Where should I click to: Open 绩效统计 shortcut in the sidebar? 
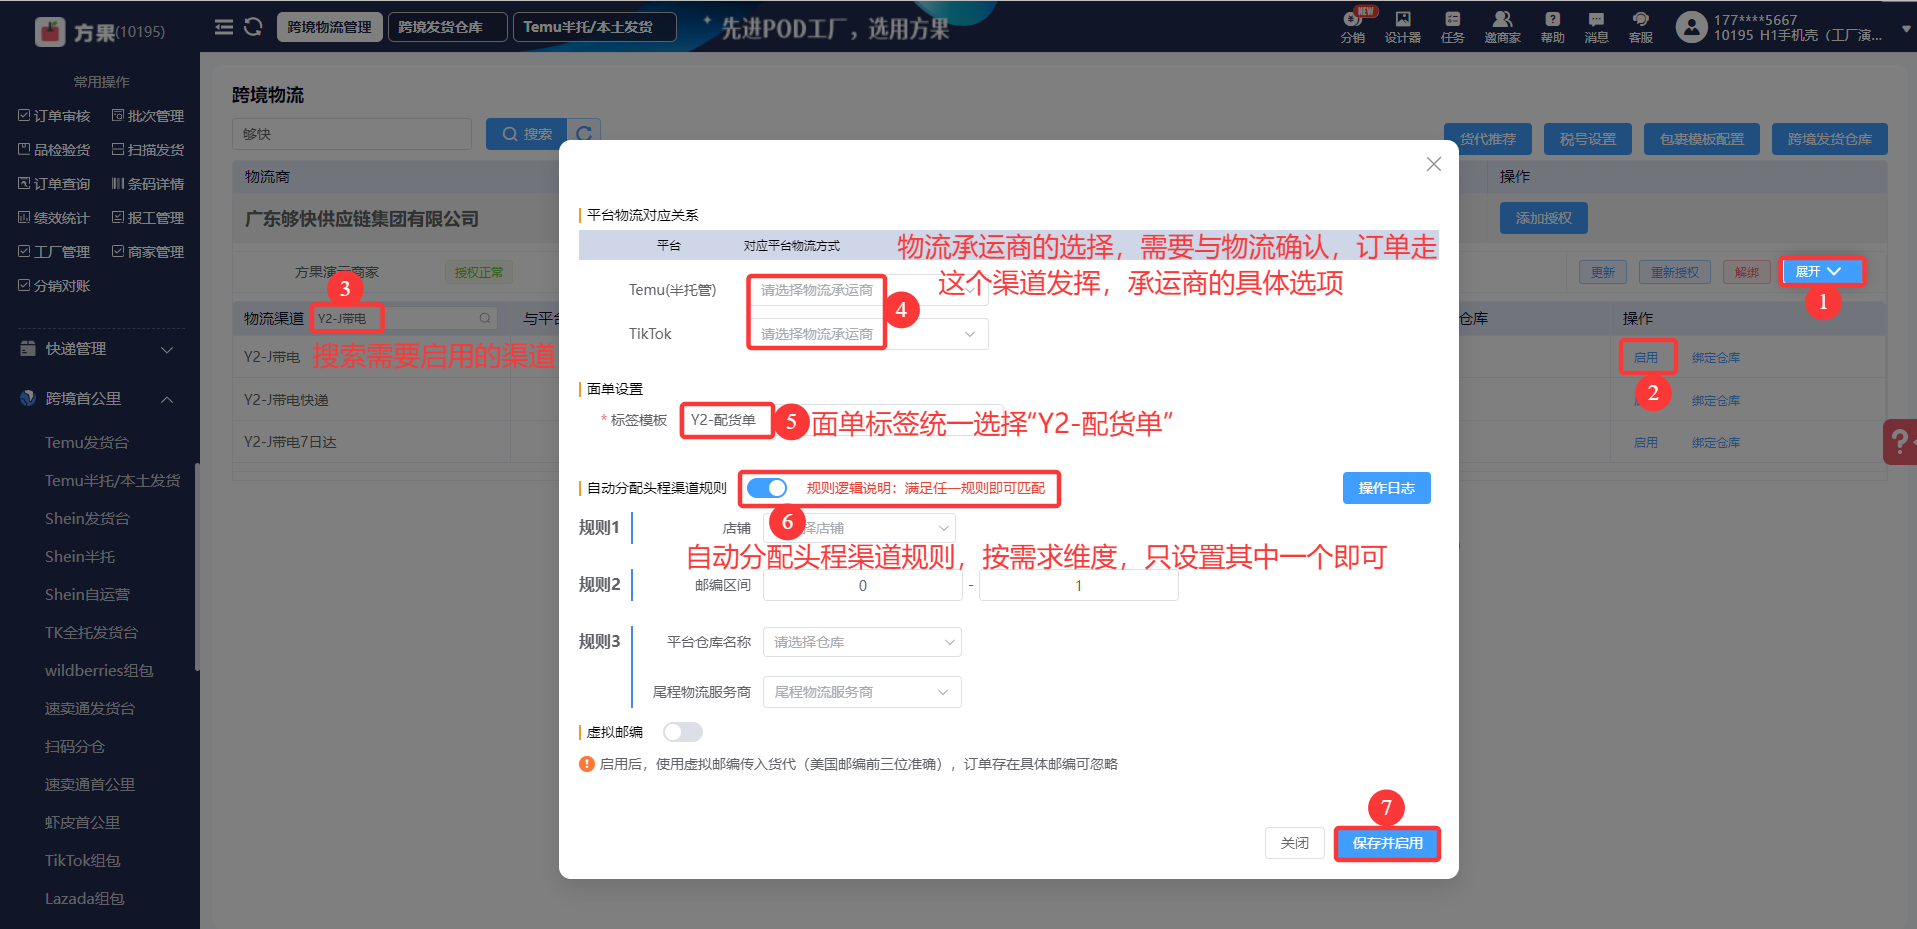pos(54,218)
